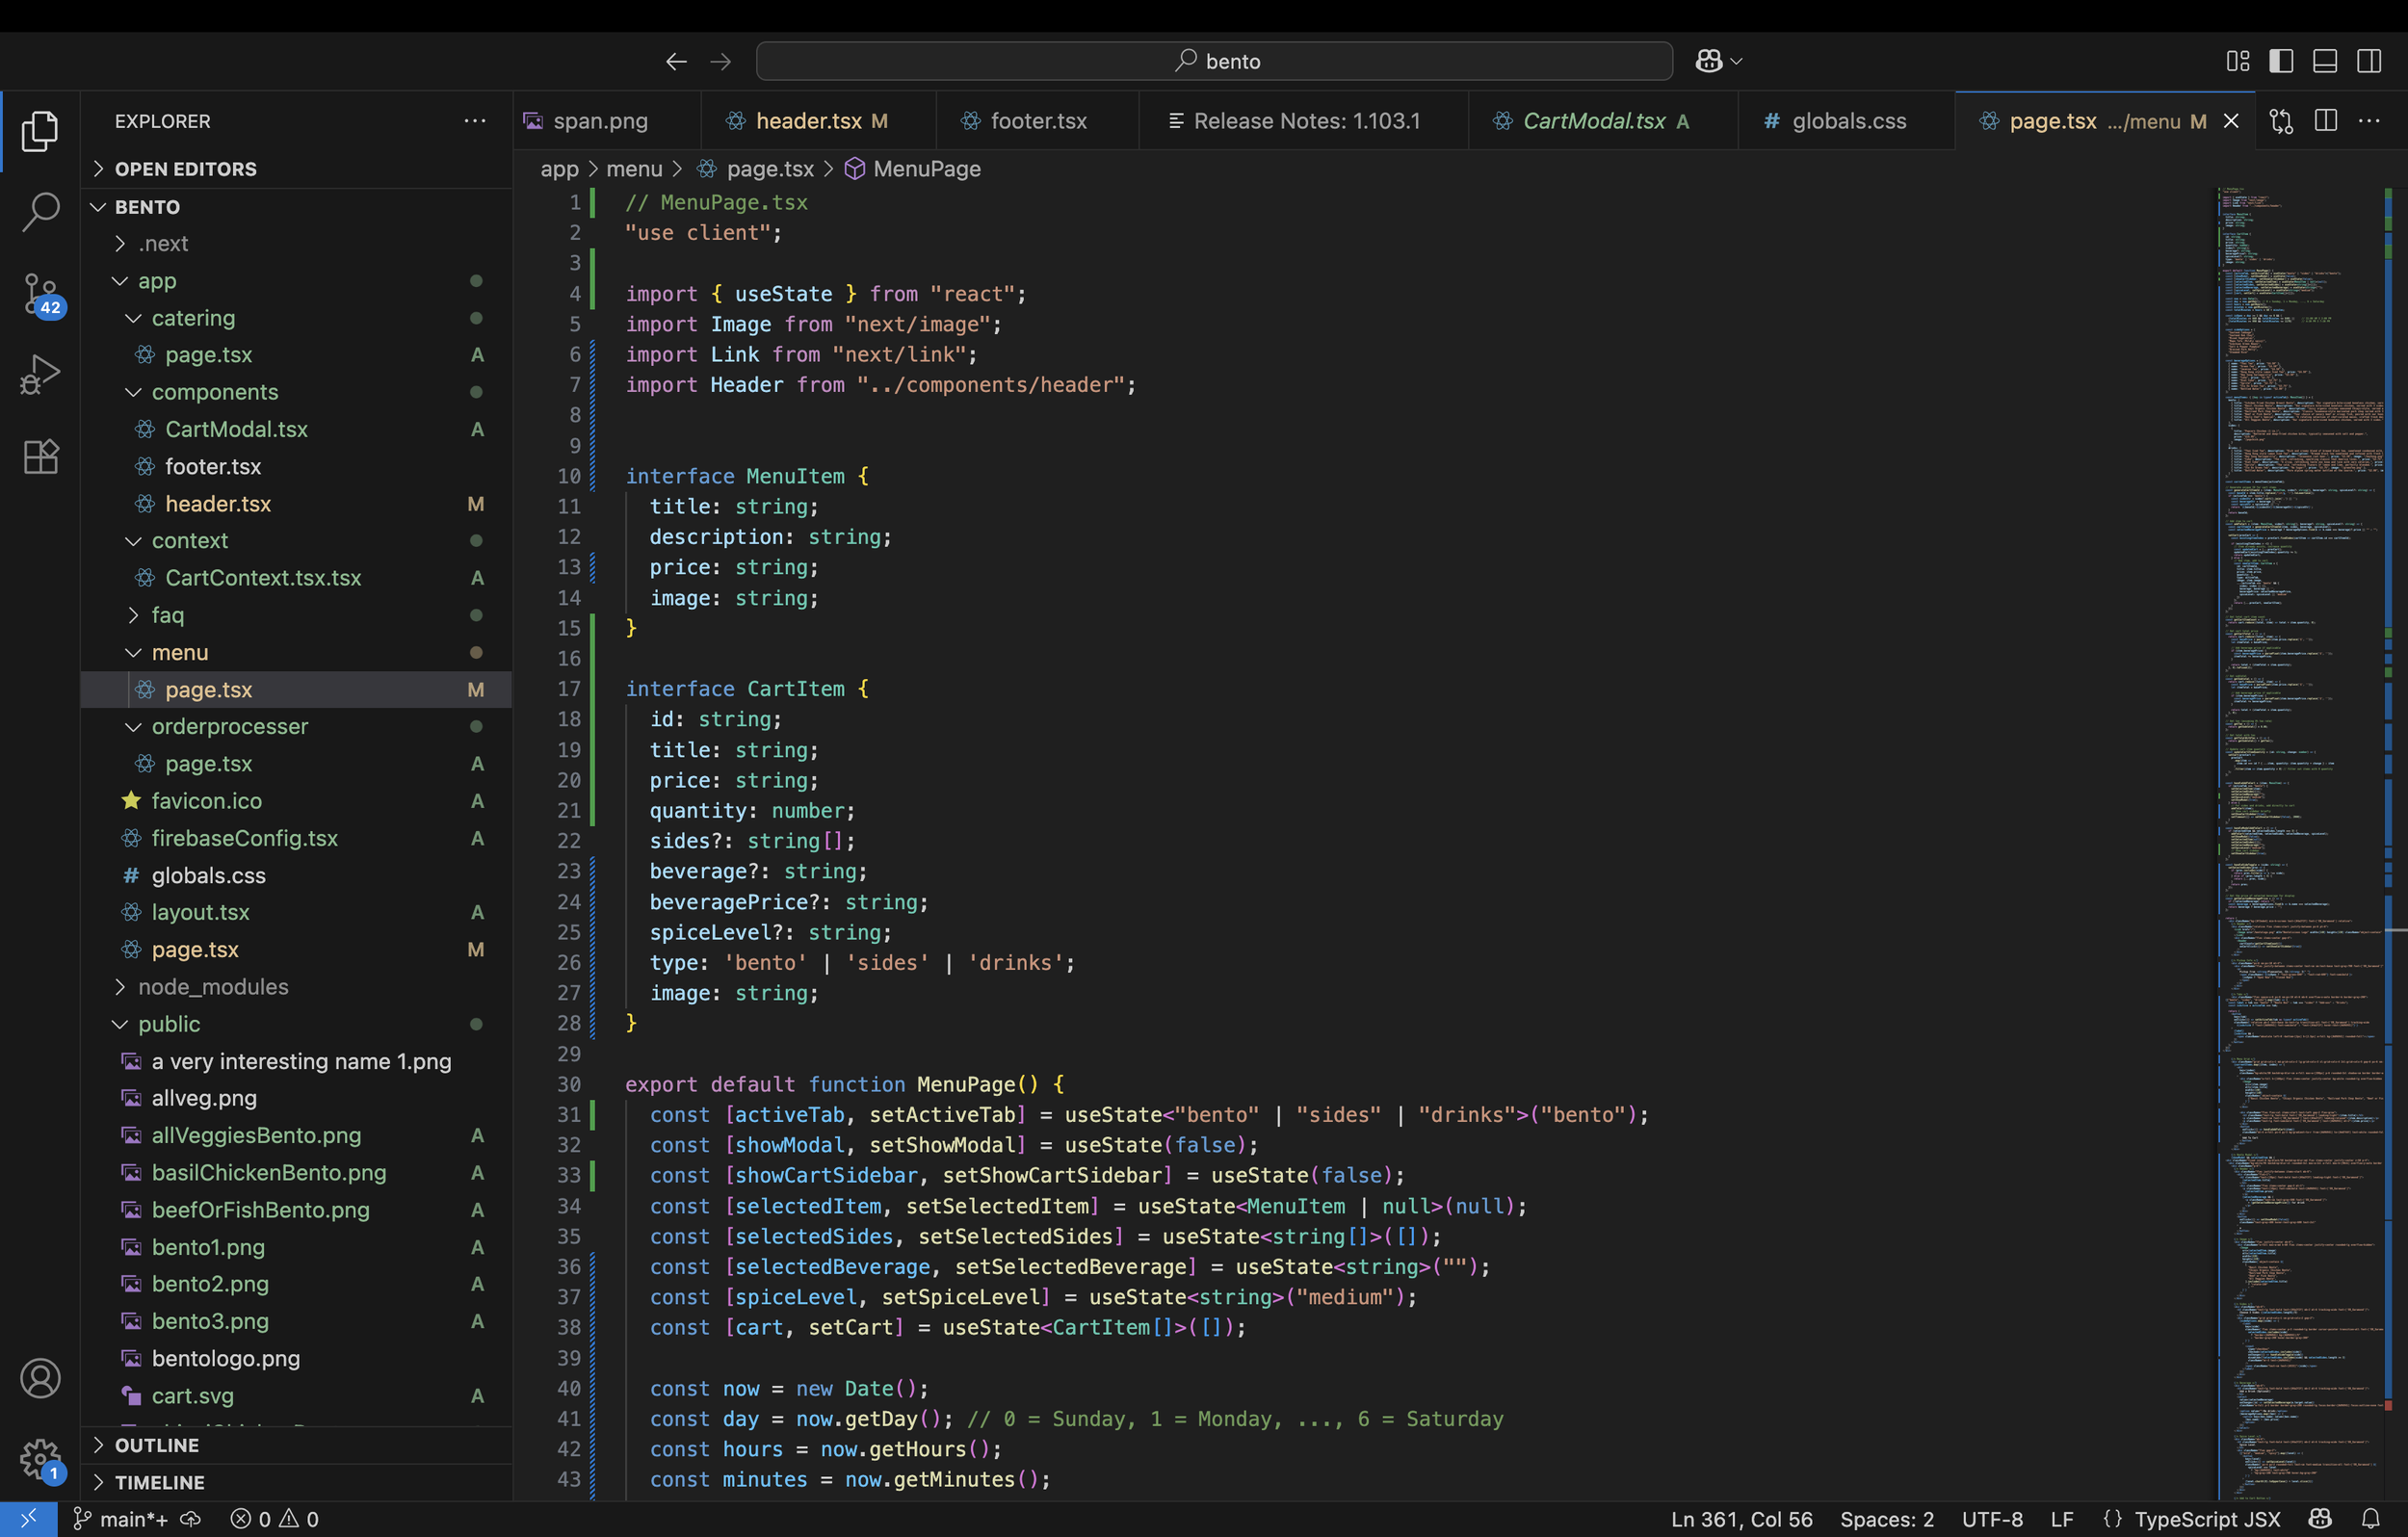Viewport: 2408px width, 1537px height.
Task: Open notifications bell in status bar
Action: [2371, 1519]
